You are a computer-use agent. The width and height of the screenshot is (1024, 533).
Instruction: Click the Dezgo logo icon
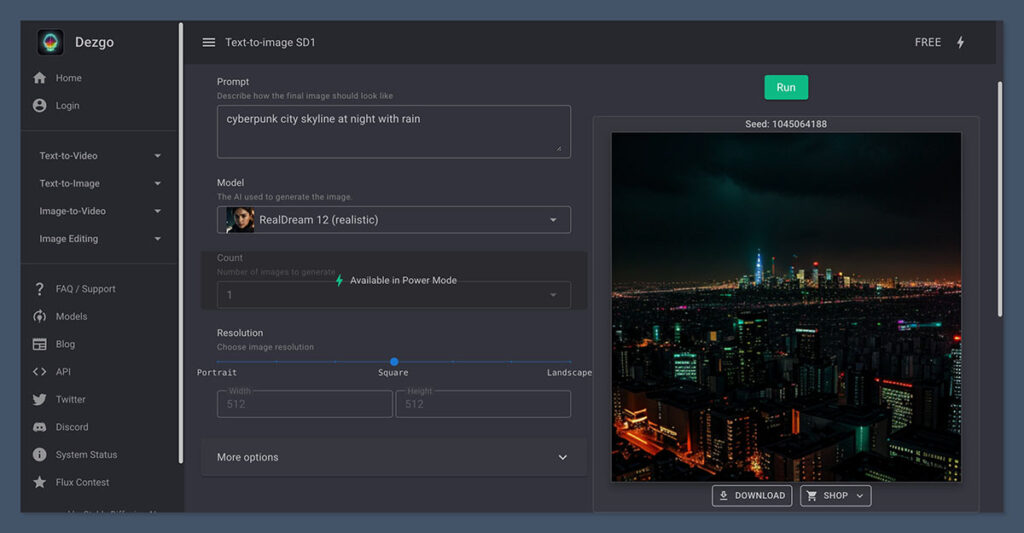point(50,42)
